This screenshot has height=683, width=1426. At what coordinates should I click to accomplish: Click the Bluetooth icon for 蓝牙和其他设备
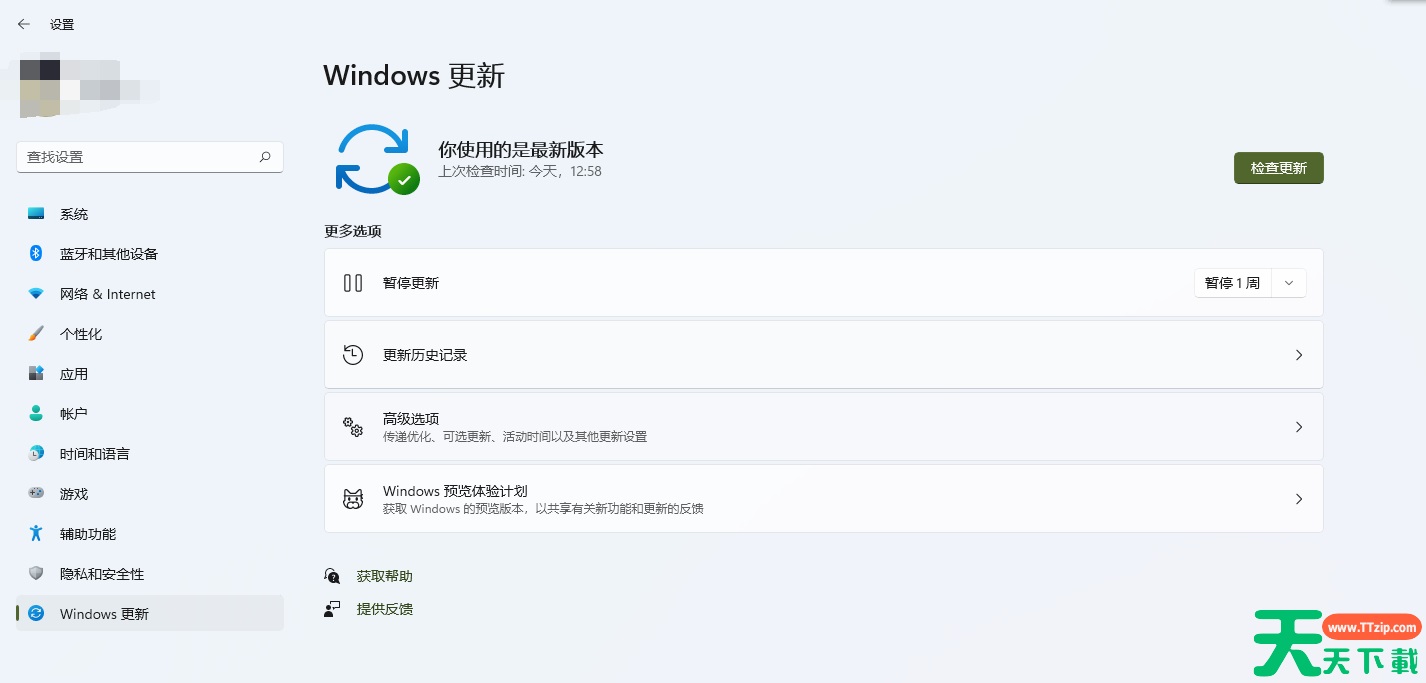(x=36, y=254)
